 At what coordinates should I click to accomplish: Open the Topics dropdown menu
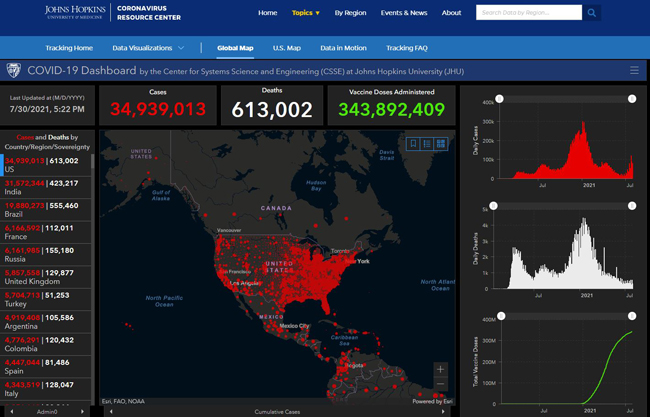[306, 13]
